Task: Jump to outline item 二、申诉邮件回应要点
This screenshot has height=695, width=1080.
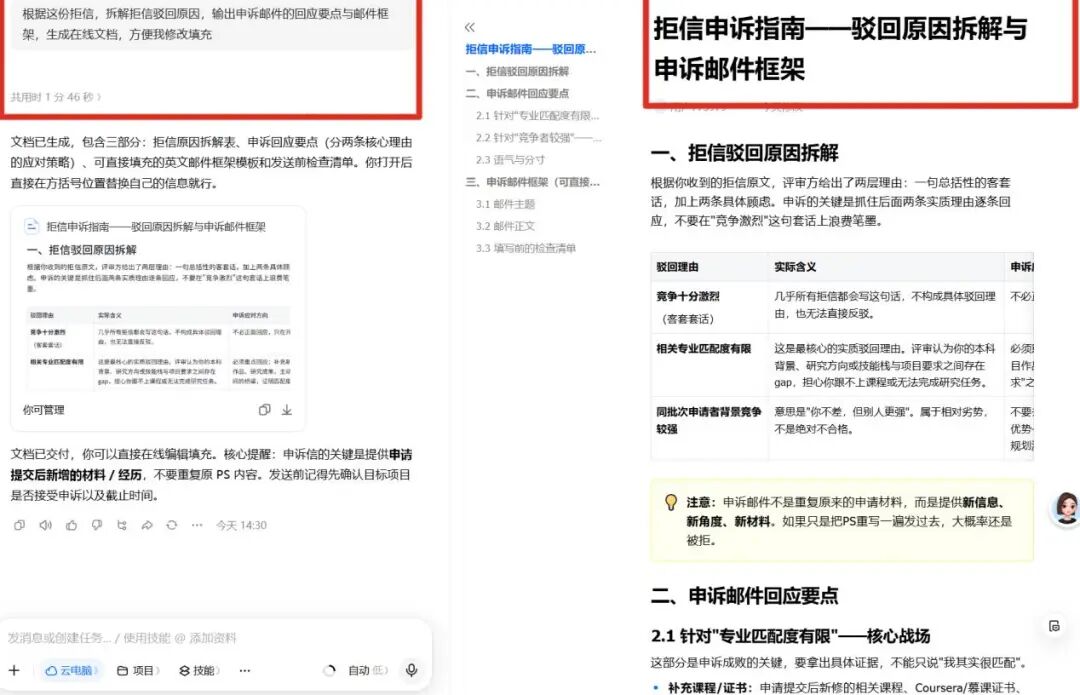Action: pyautogui.click(x=517, y=93)
